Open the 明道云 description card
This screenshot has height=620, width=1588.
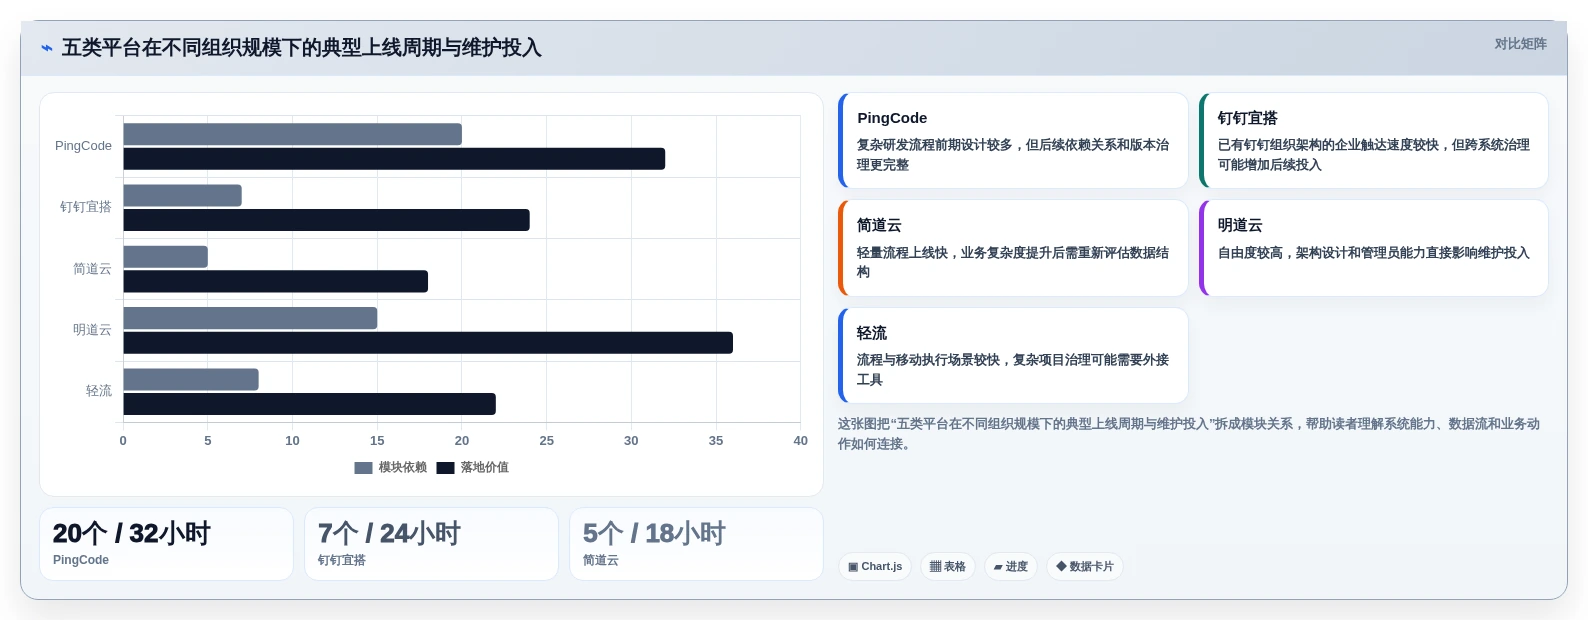(x=1373, y=248)
